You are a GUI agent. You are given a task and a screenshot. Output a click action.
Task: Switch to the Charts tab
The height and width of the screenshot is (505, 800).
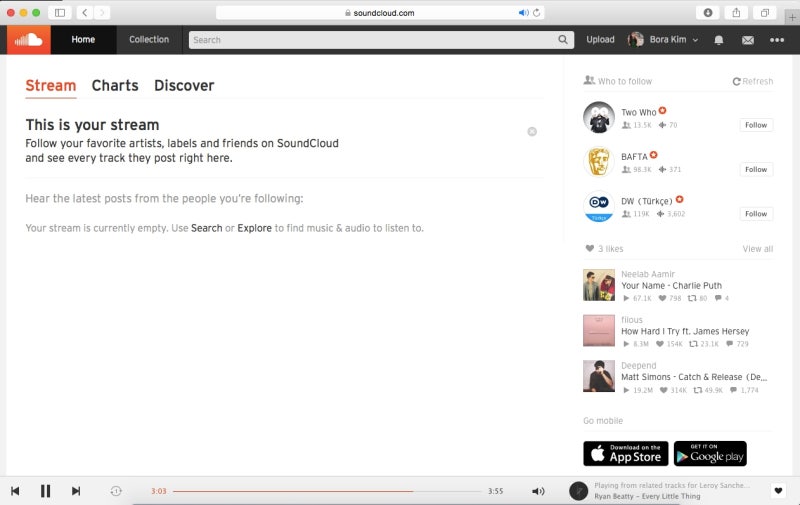(115, 86)
